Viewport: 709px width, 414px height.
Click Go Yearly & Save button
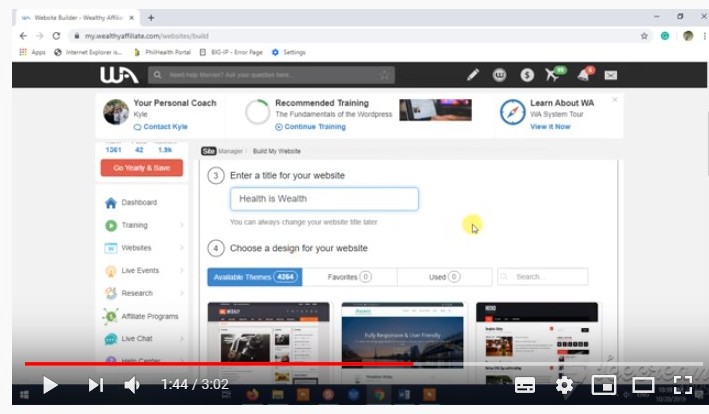[142, 168]
